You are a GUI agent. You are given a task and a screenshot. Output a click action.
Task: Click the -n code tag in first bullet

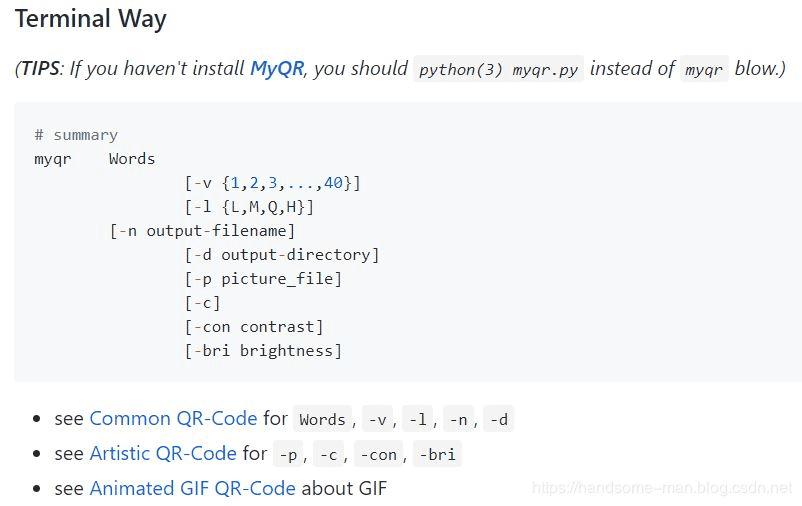[458, 420]
